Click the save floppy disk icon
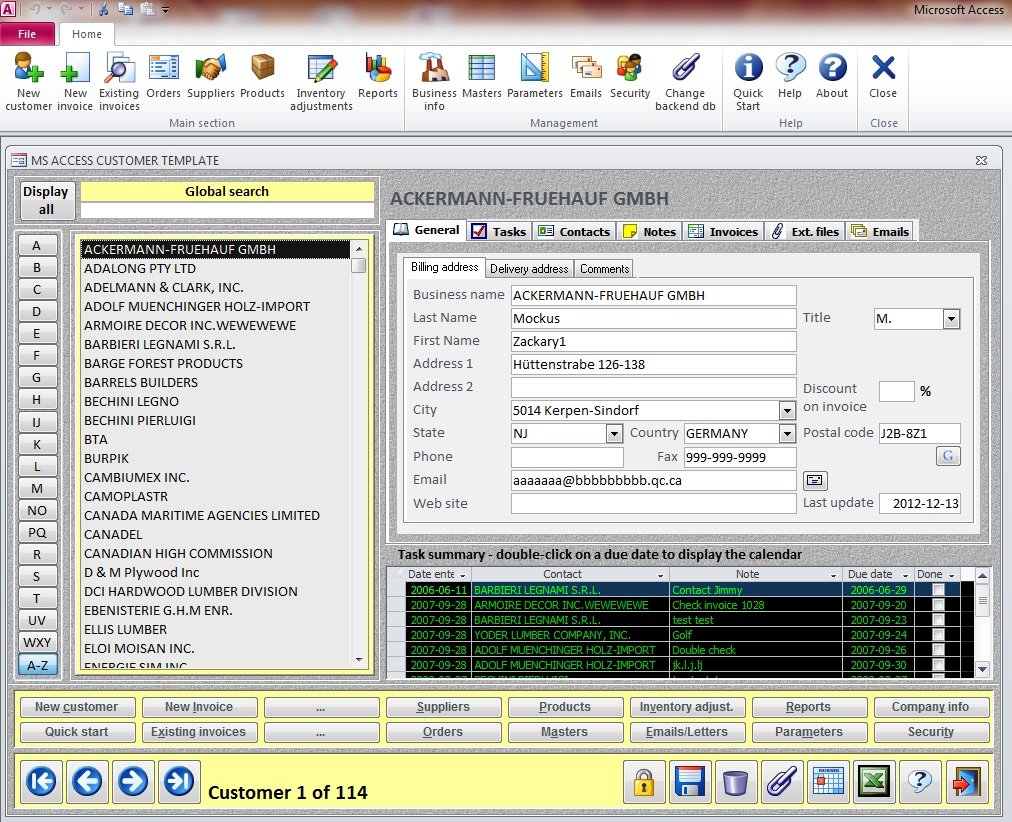 pos(688,781)
